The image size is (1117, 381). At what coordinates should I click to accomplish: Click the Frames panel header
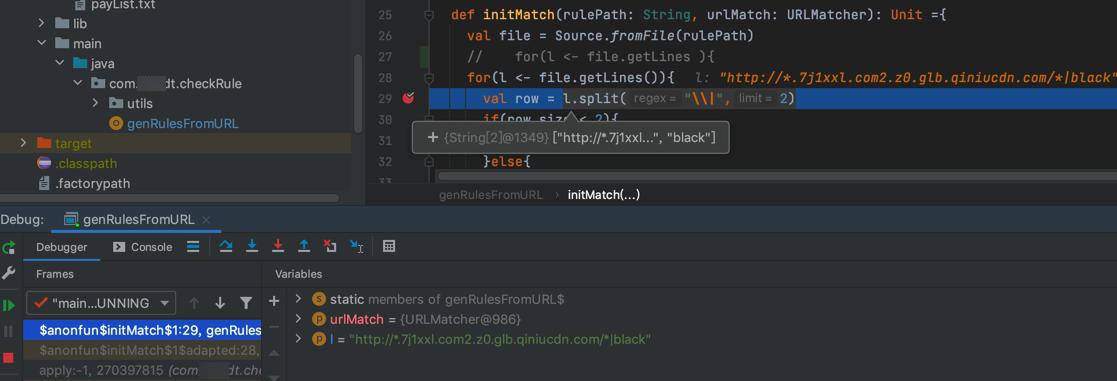click(x=55, y=274)
